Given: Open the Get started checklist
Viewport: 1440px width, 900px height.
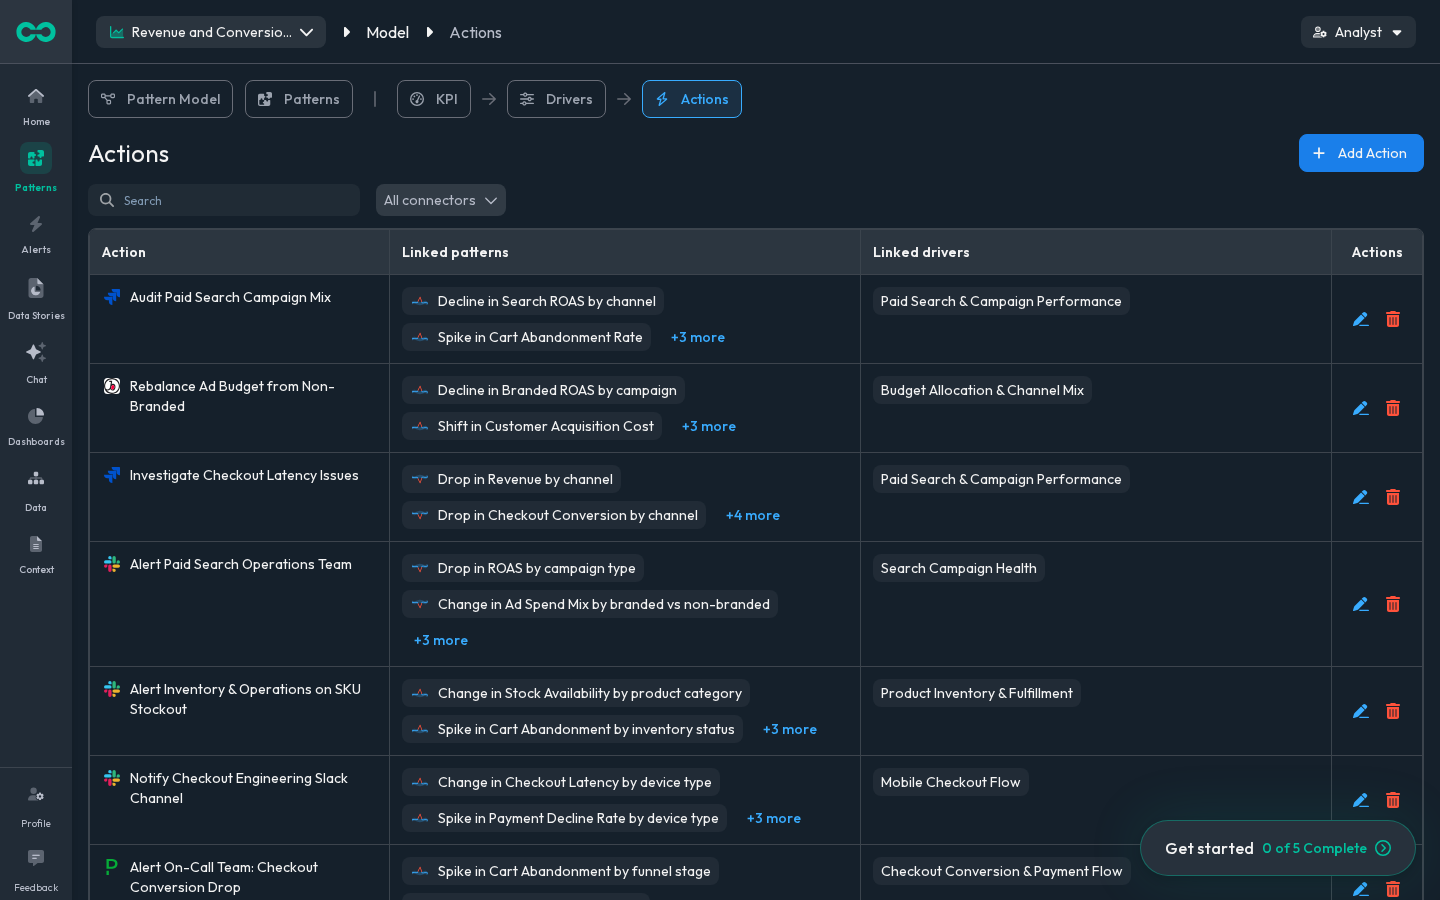Looking at the screenshot, I should [1278, 848].
